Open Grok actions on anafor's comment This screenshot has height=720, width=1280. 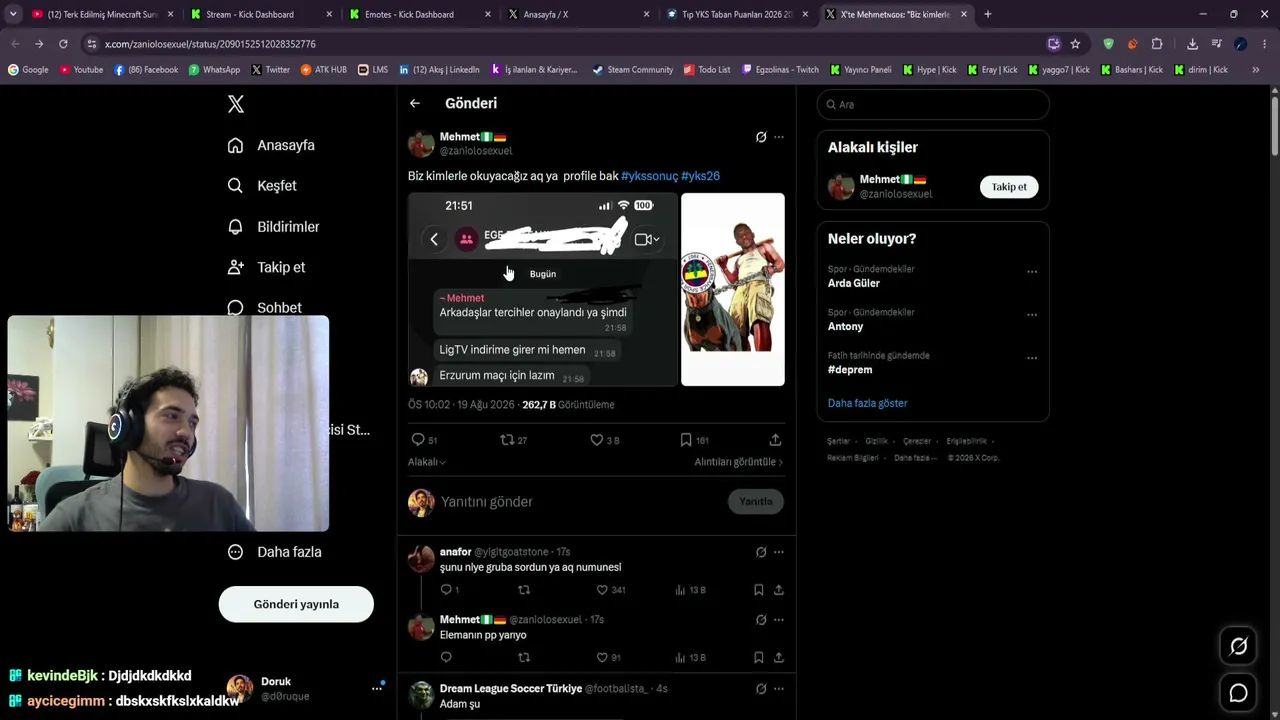click(x=761, y=552)
